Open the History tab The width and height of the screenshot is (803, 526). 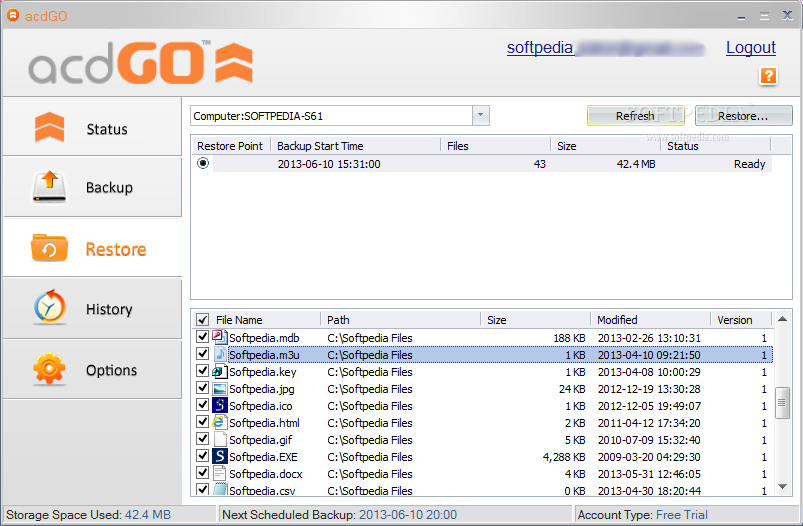92,308
